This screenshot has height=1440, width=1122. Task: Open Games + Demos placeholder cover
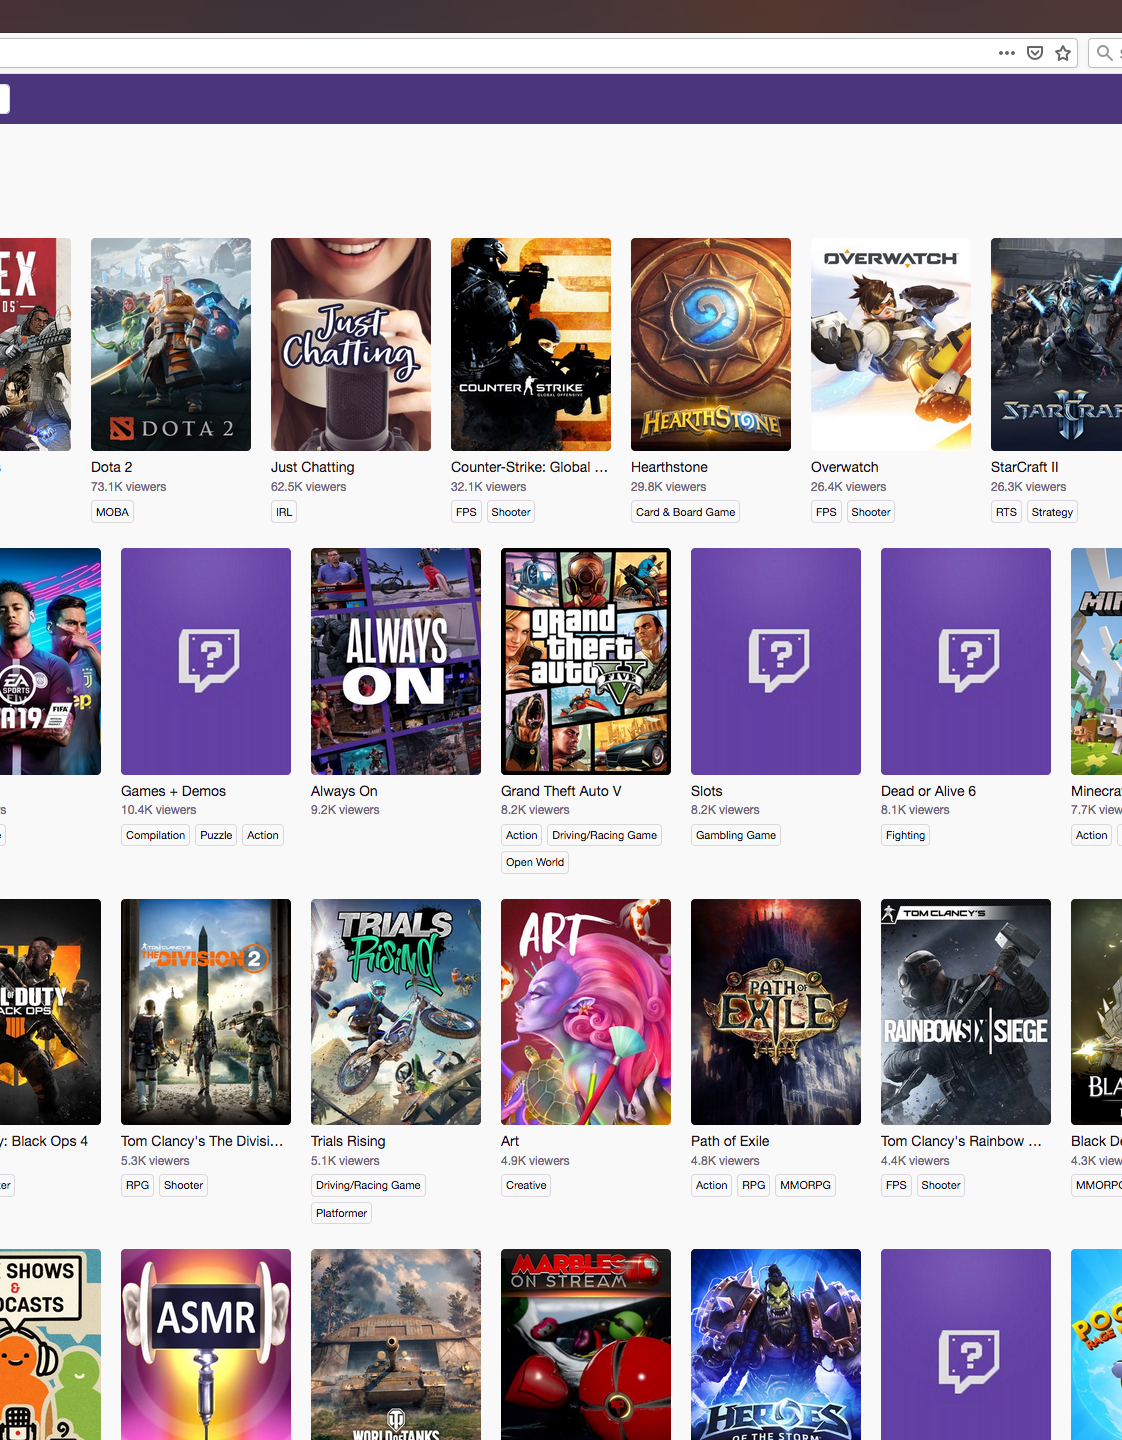coord(205,661)
